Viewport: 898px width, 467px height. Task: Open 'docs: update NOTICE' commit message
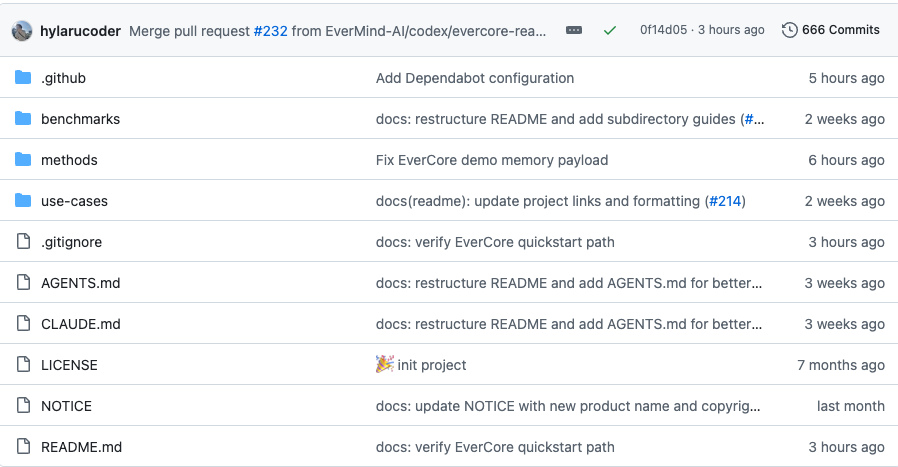point(568,406)
